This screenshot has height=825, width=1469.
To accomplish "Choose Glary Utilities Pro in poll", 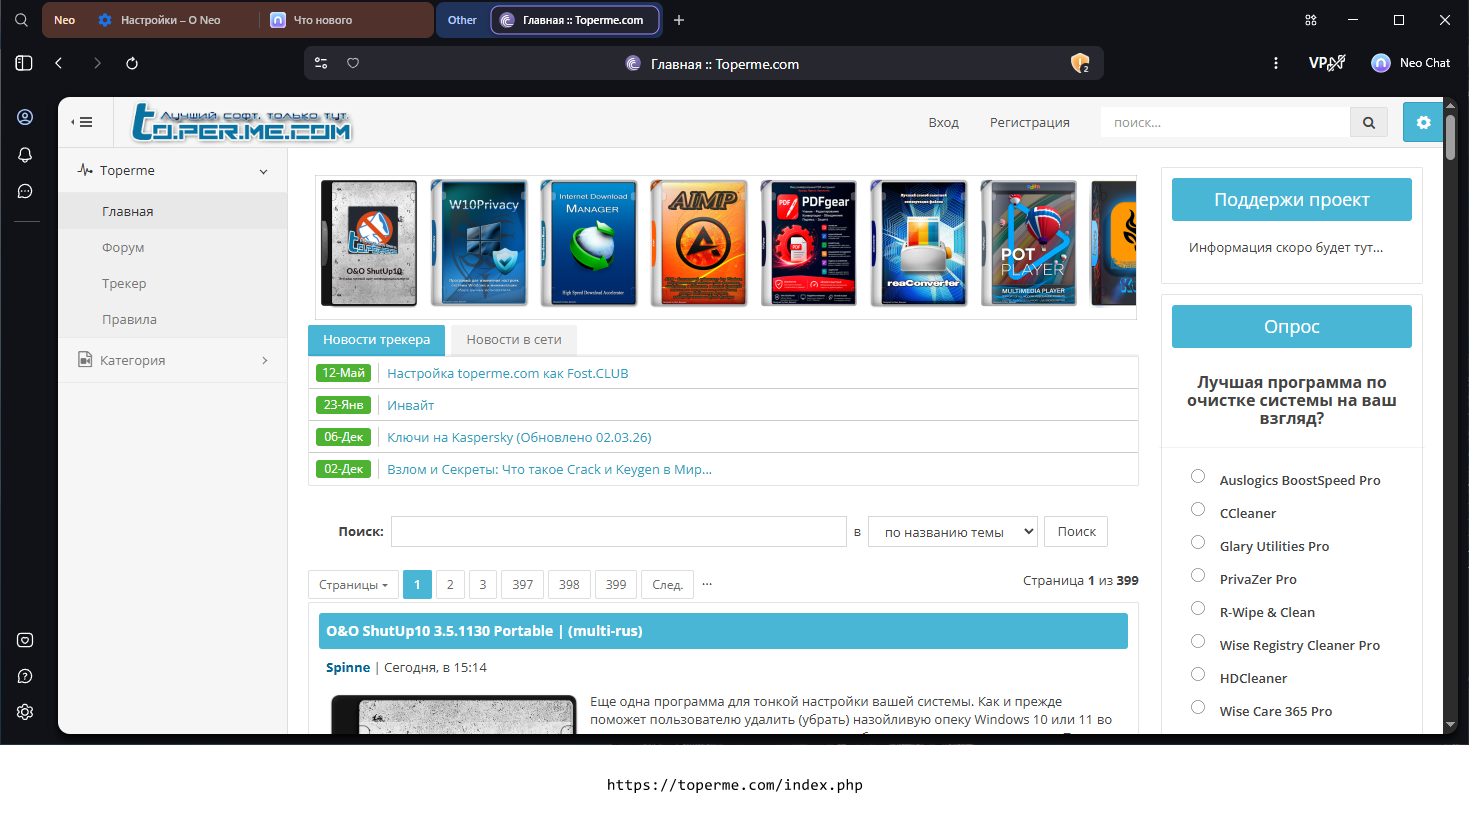I will pyautogui.click(x=1198, y=542).
